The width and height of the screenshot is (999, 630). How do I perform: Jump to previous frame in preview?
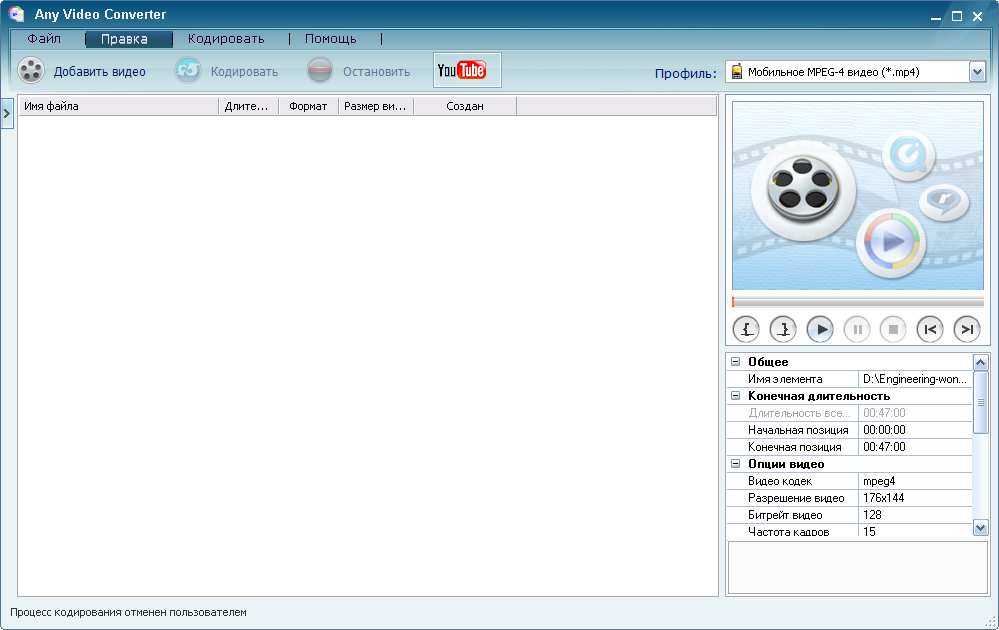(x=930, y=329)
